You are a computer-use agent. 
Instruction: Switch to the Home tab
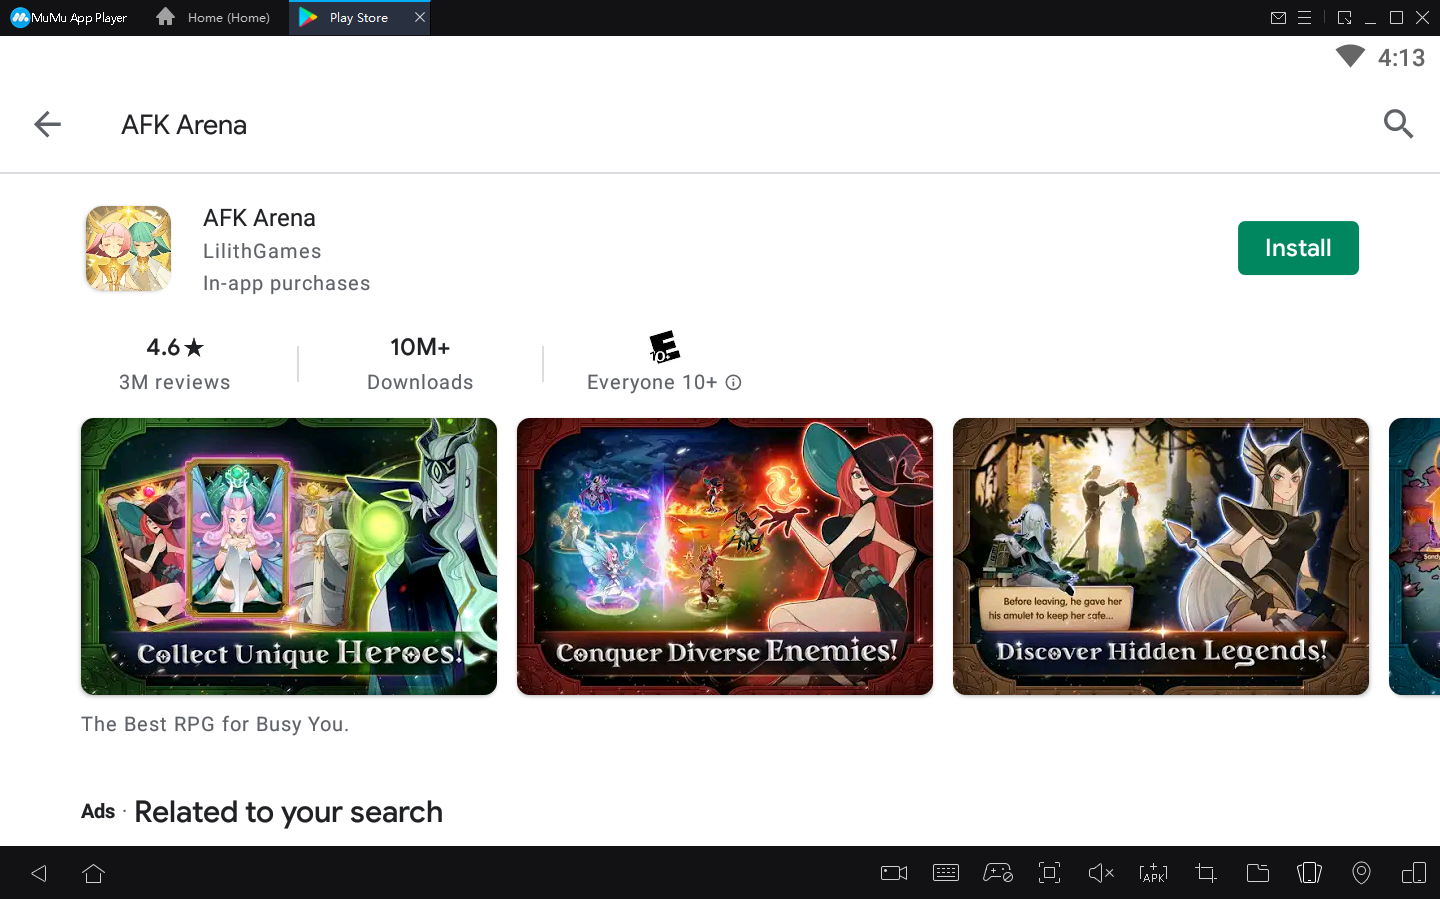click(x=212, y=17)
